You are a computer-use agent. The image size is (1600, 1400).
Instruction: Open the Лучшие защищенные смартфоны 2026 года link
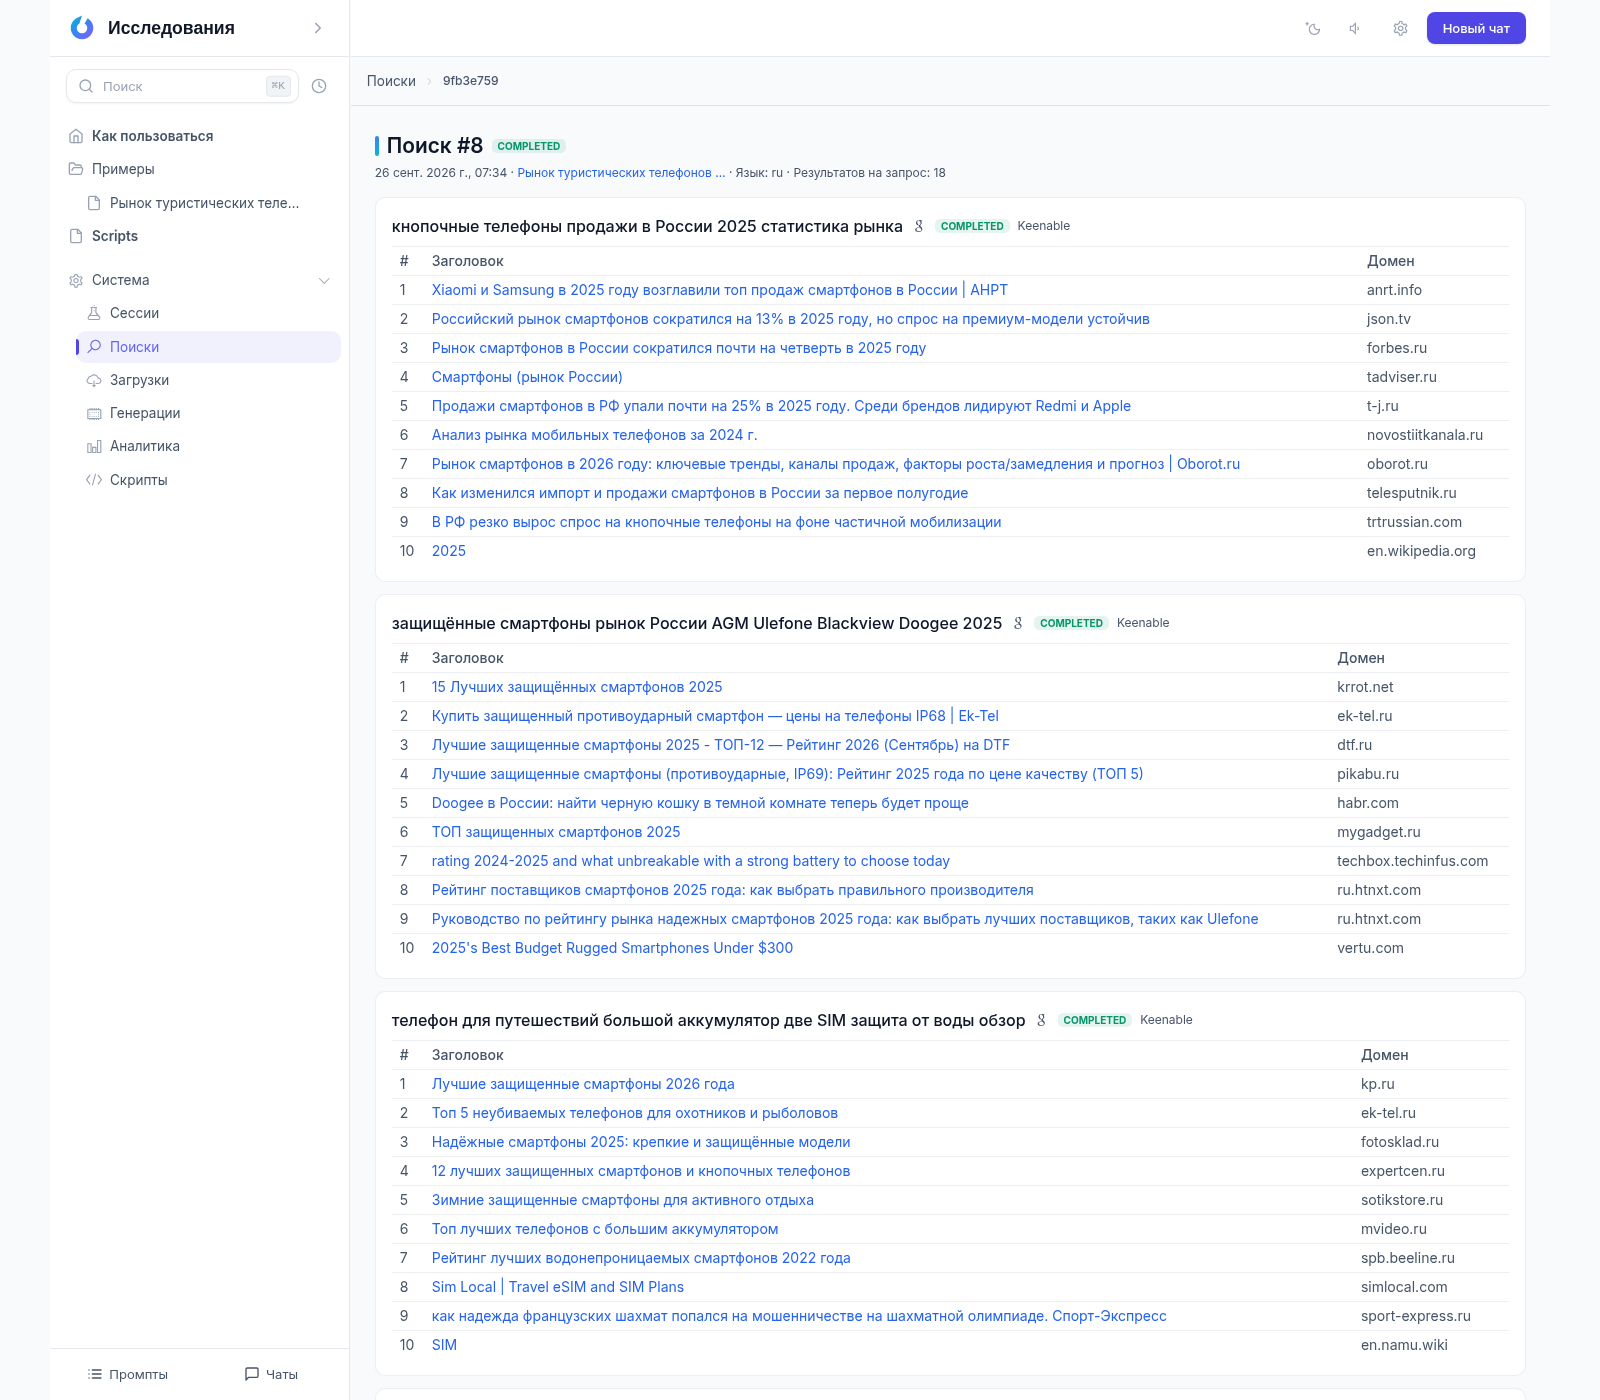point(583,1084)
